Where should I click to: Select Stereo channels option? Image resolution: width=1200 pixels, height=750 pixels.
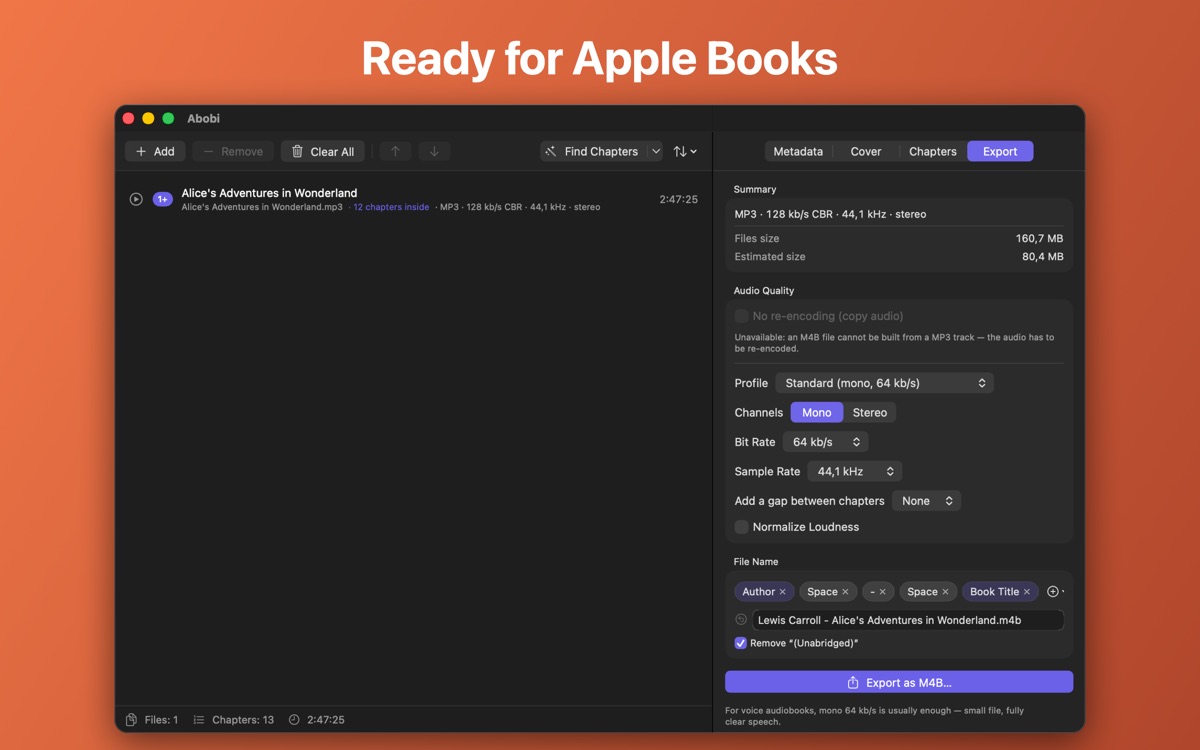[869, 412]
